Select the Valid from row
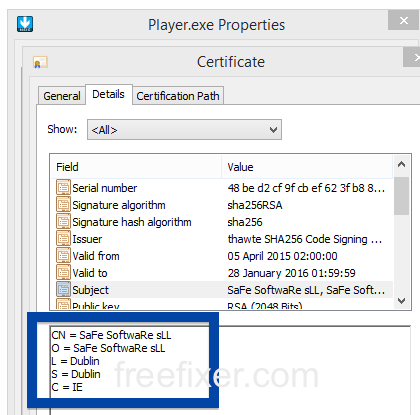Image resolution: width=420 pixels, height=415 pixels. point(222,256)
